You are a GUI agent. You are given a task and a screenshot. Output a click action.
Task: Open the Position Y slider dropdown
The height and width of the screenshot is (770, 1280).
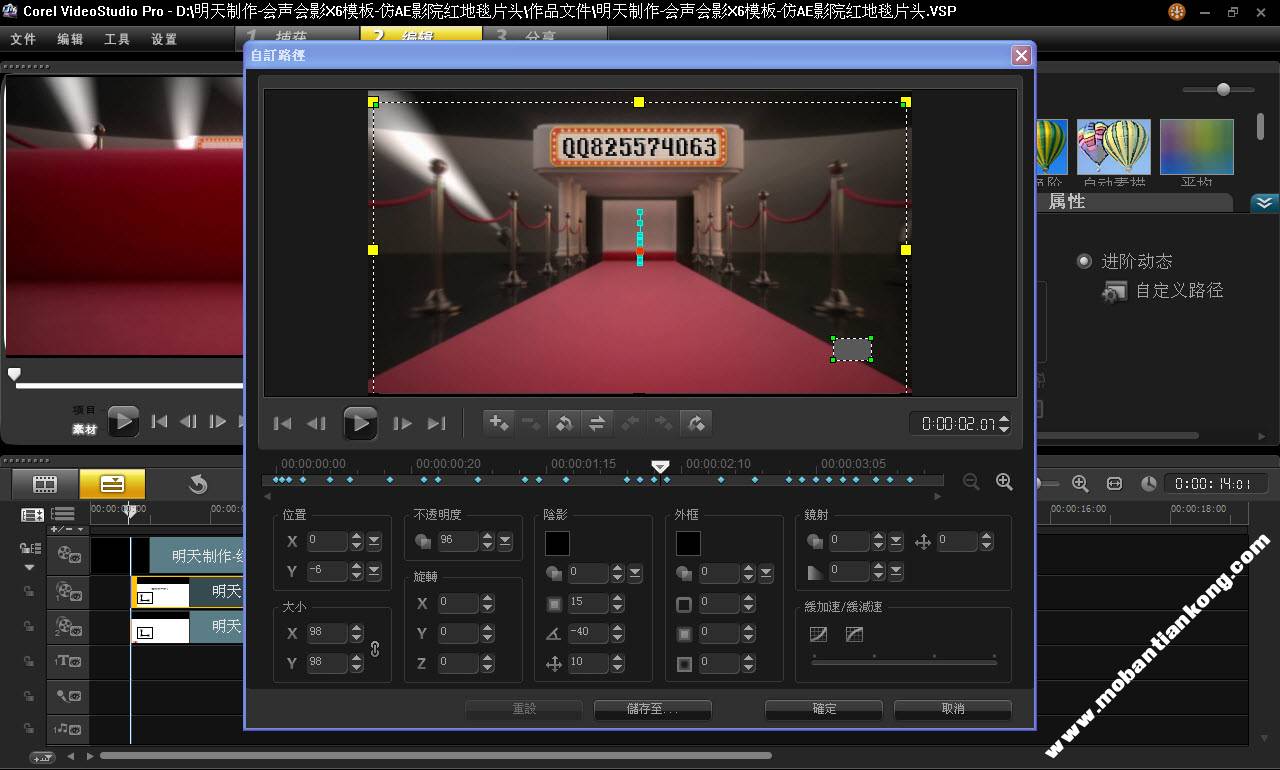[374, 571]
